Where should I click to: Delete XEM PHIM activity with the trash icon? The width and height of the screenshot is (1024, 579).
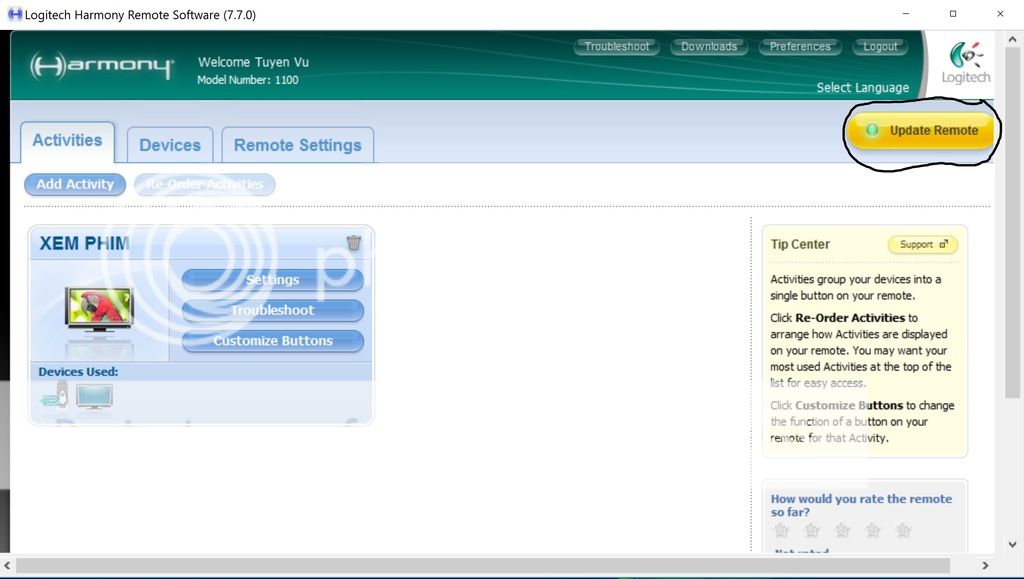(353, 243)
